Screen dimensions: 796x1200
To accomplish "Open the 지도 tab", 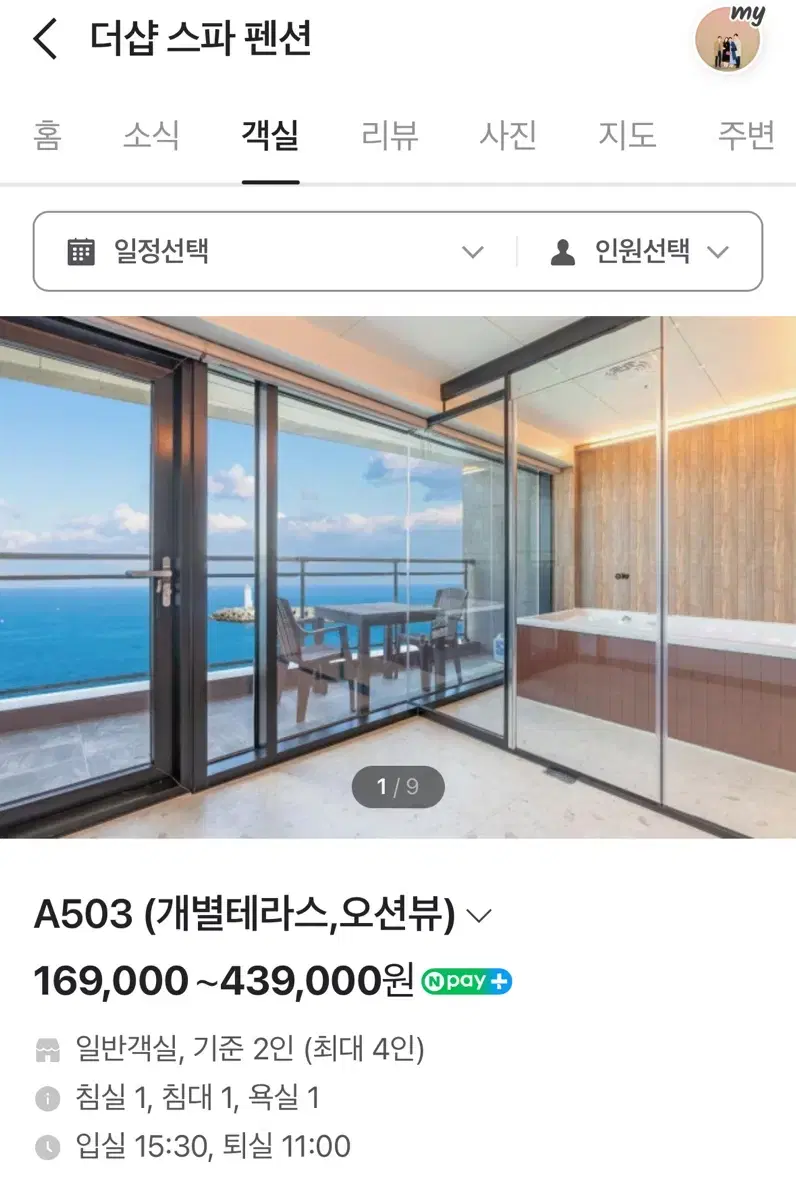I will click(x=627, y=135).
